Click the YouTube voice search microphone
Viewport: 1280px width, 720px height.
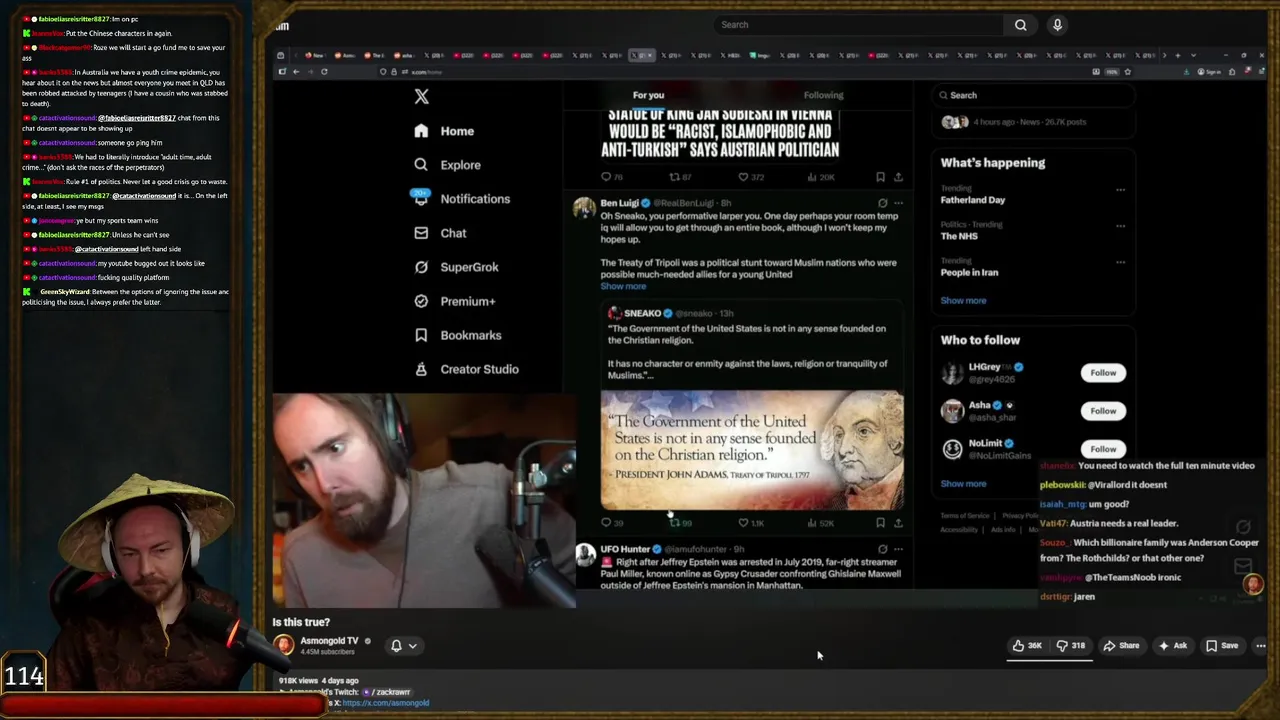[x=1057, y=25]
